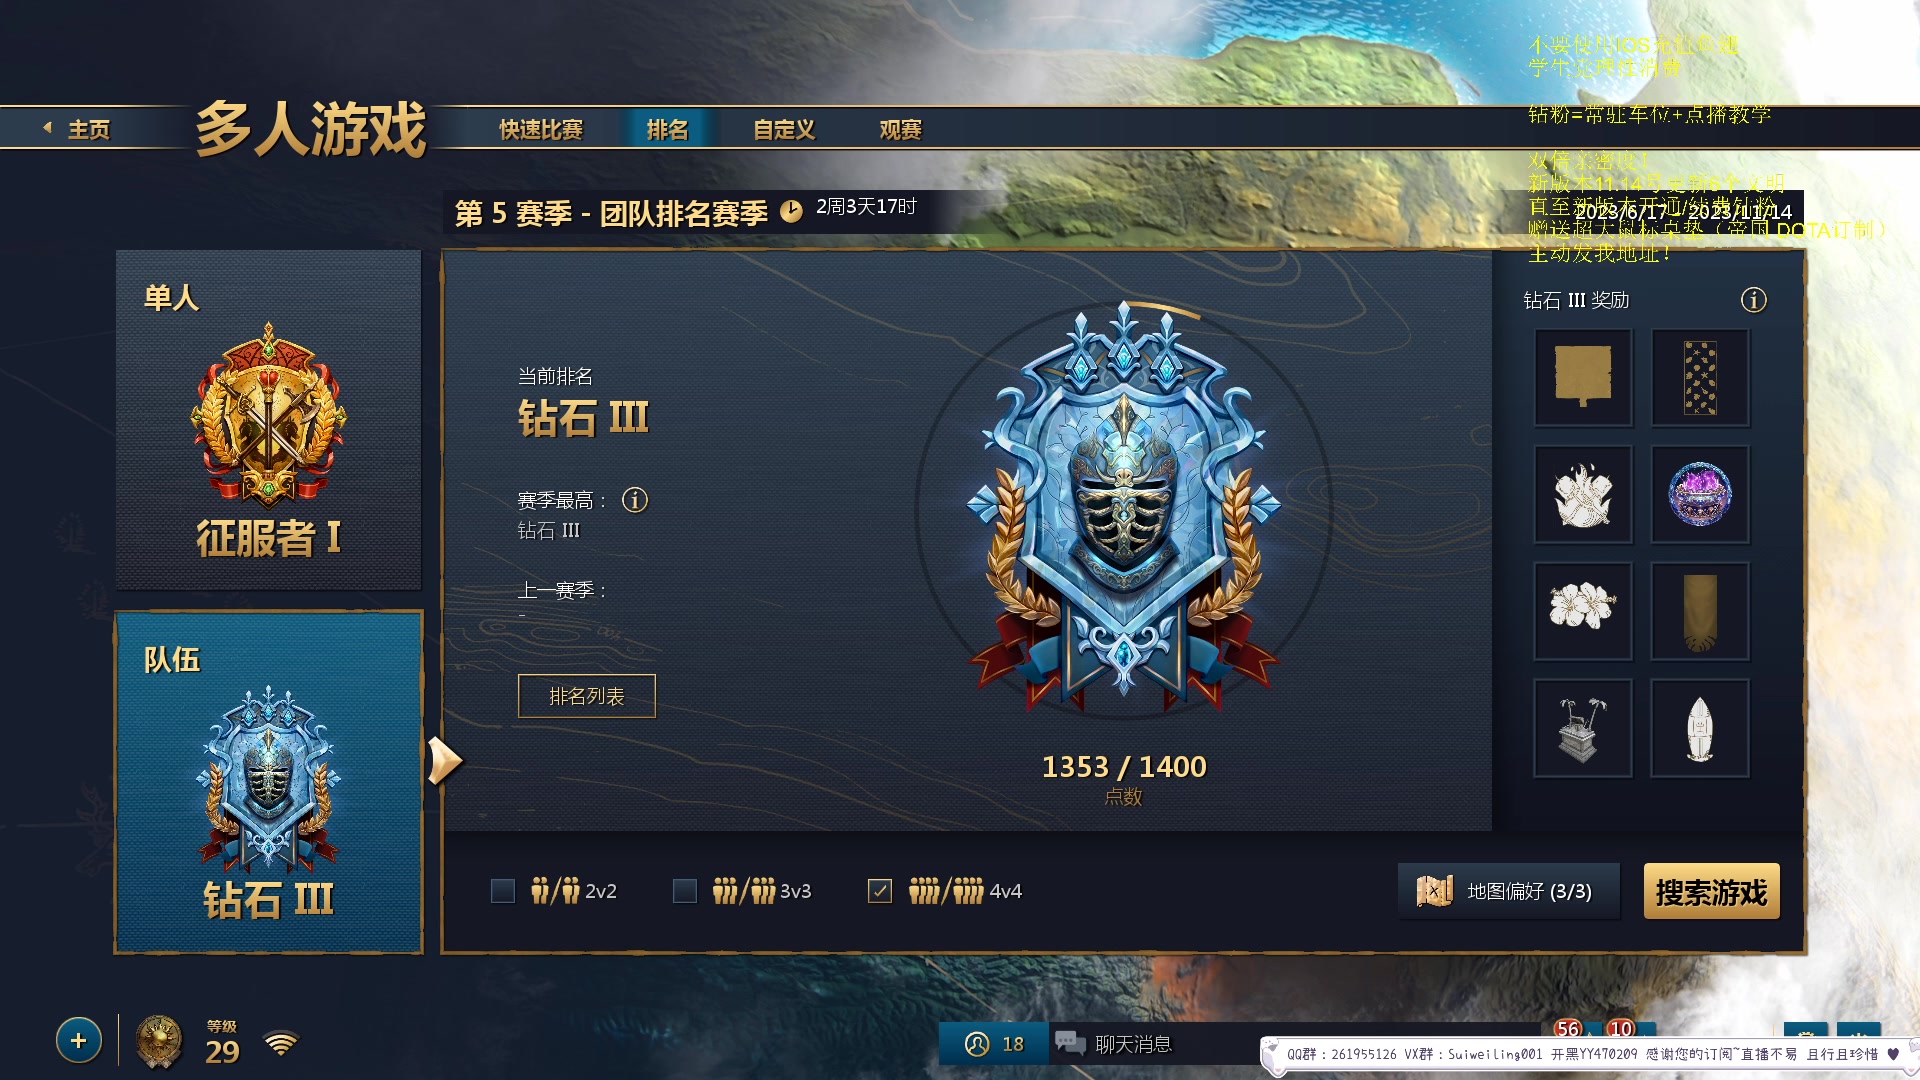Open the 地图偏好 (3/3) map preferences

tap(1508, 891)
